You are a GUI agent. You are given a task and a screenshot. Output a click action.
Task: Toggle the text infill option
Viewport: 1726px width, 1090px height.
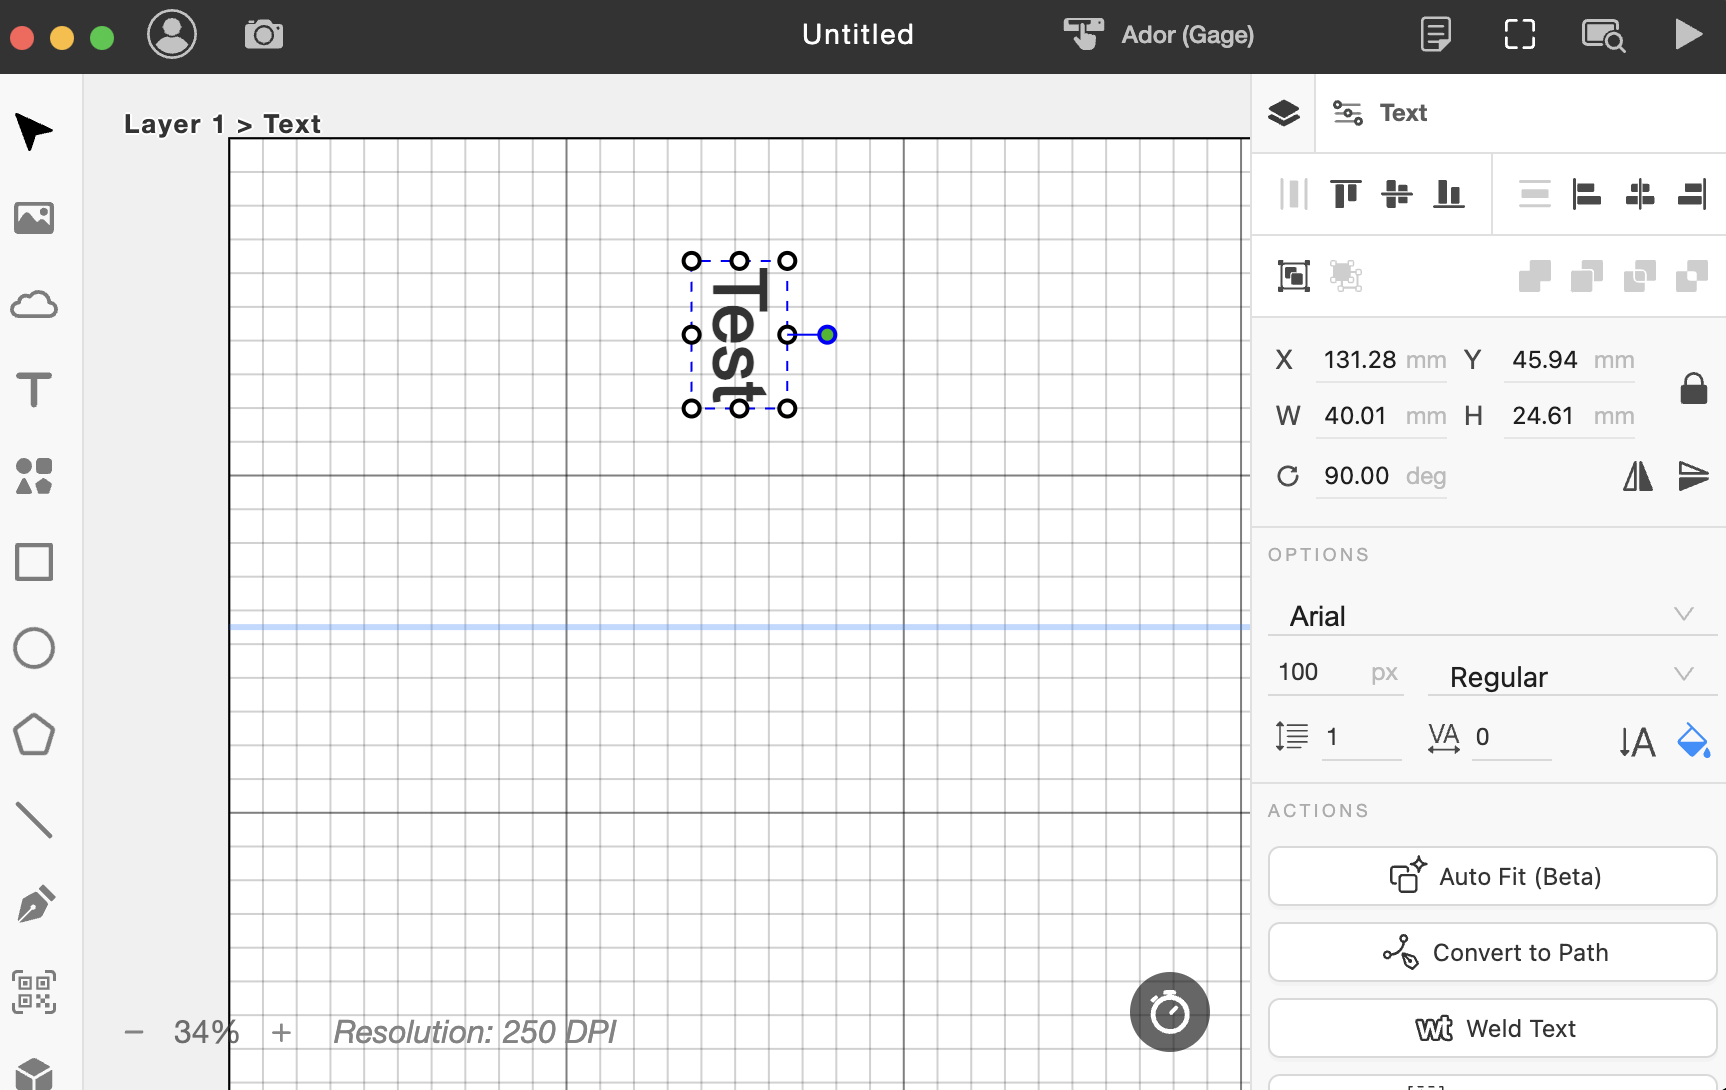pyautogui.click(x=1693, y=740)
